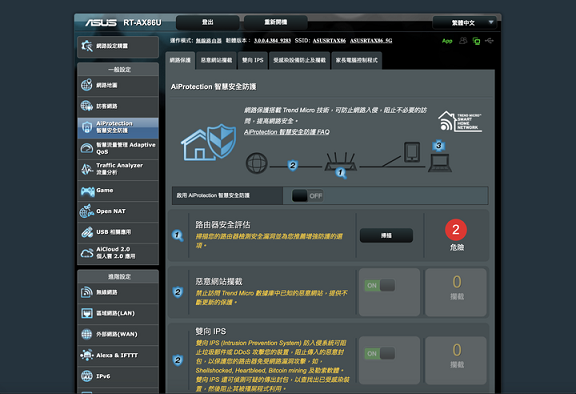
Task: Open the 區域網路(LAN) icon
Action: pos(87,313)
